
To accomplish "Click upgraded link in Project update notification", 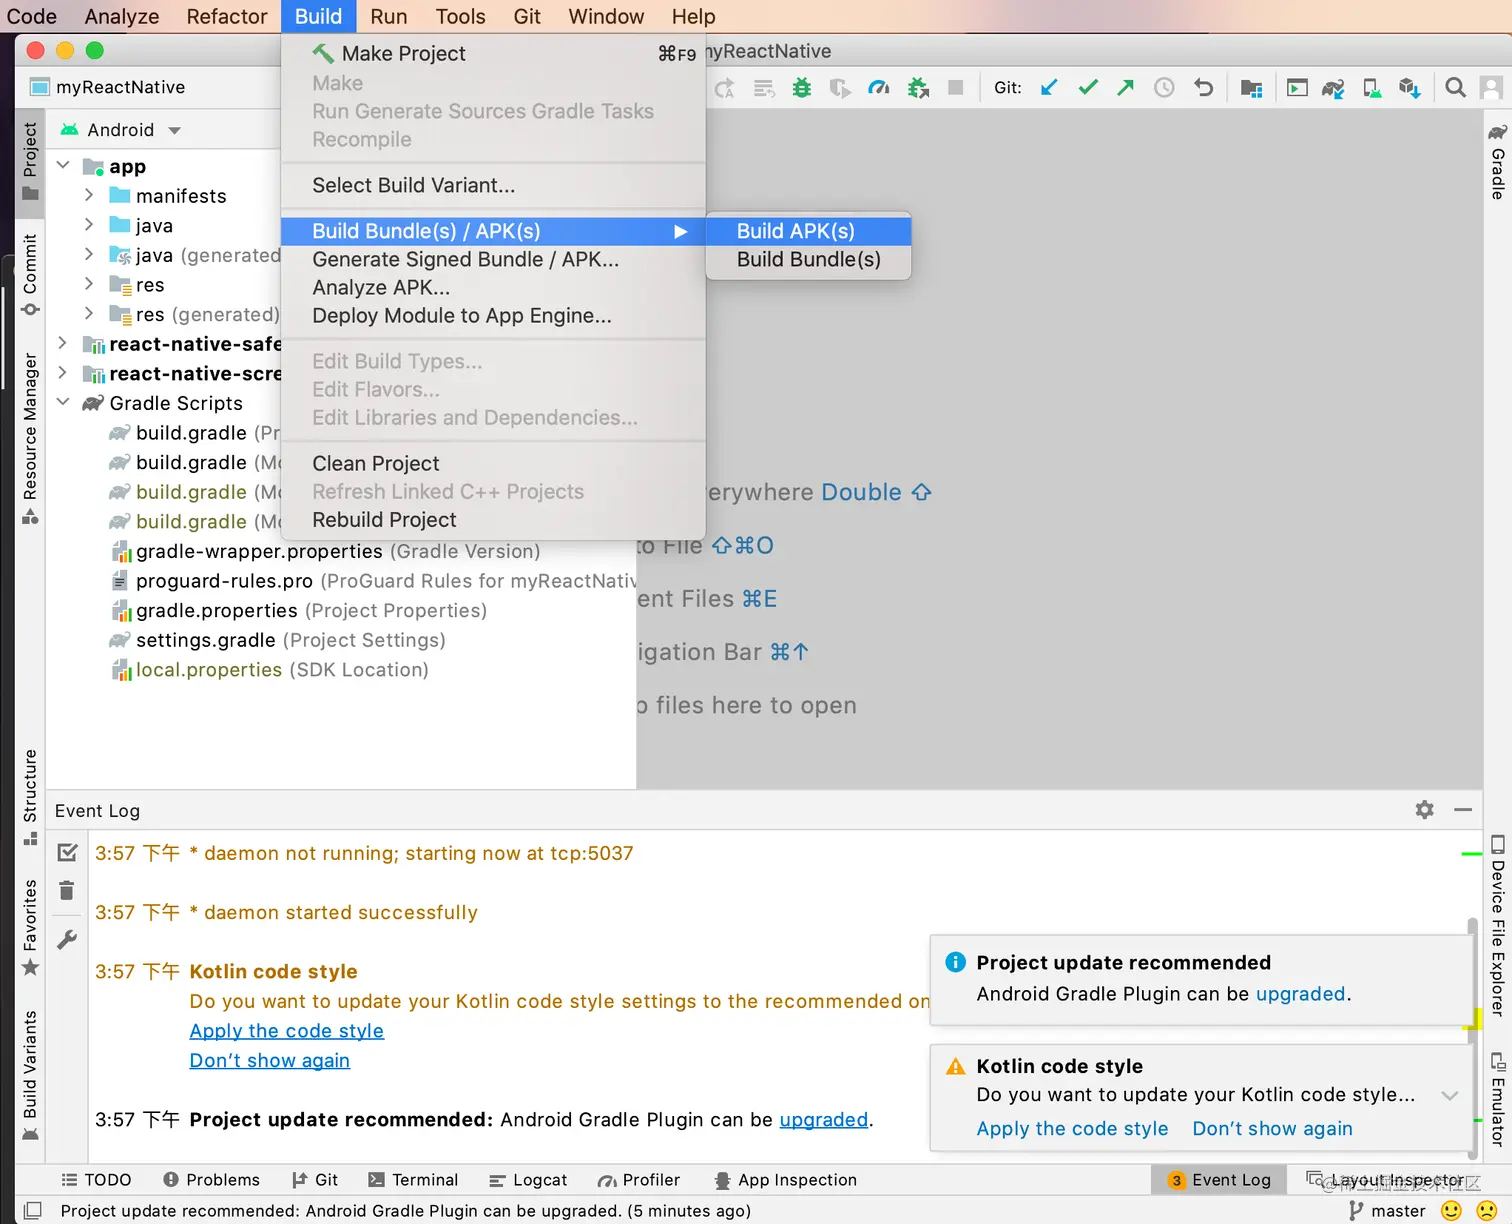I will coord(1301,993).
